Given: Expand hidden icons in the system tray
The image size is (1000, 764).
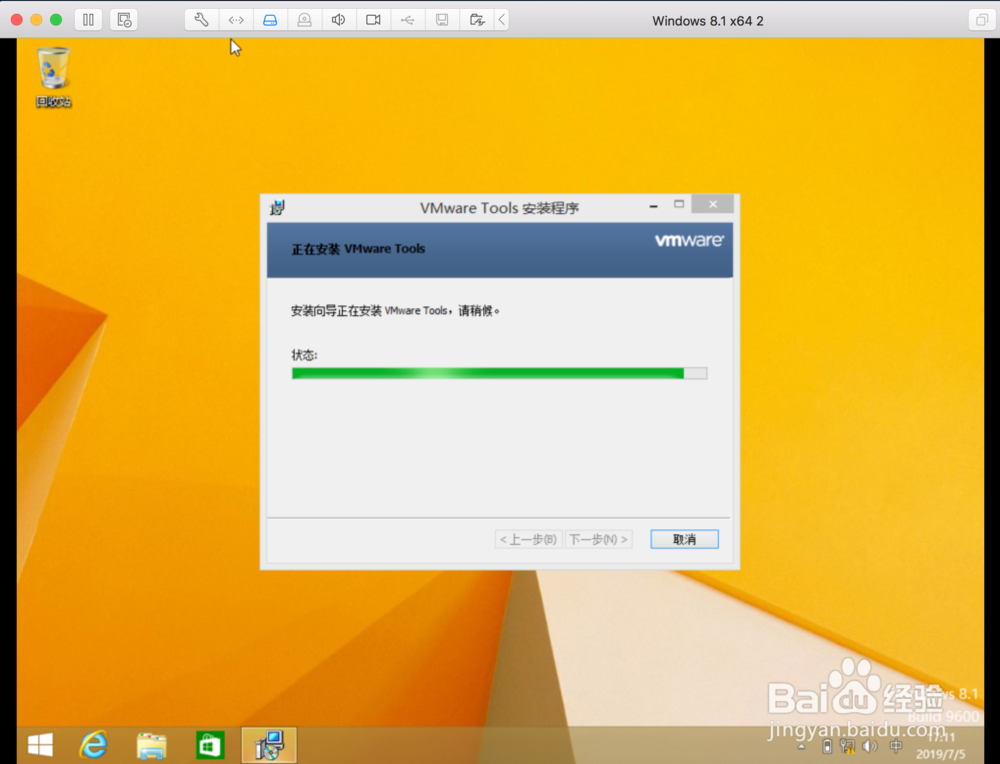Looking at the screenshot, I should (801, 747).
